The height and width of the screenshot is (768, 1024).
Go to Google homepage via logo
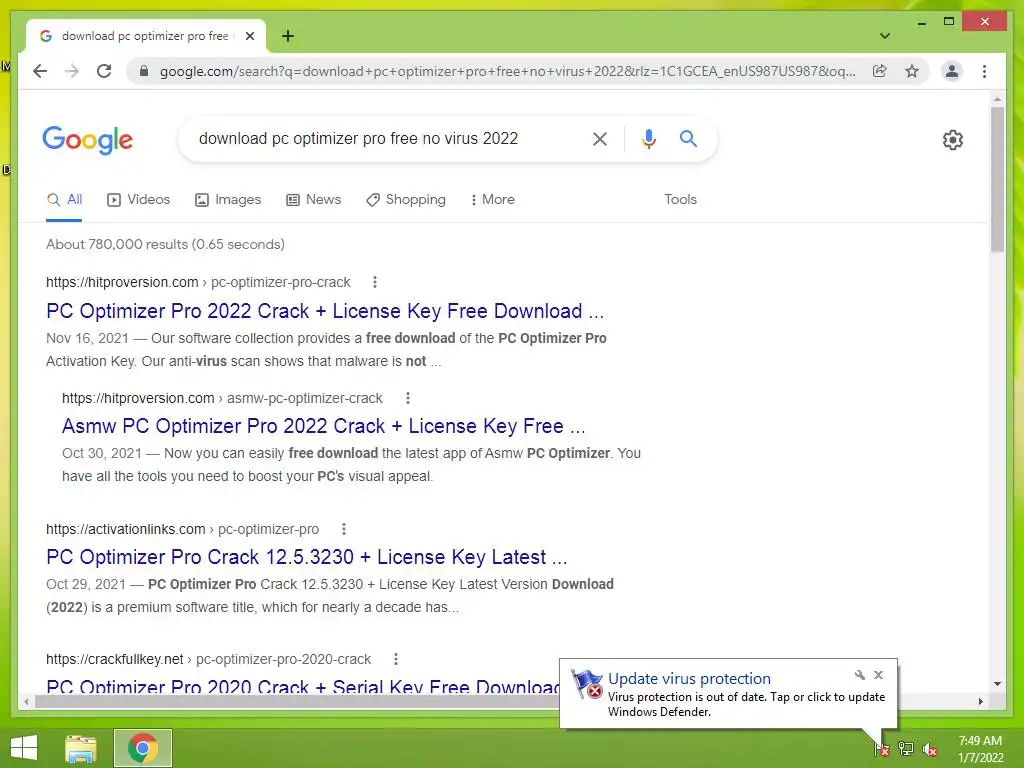tap(88, 140)
